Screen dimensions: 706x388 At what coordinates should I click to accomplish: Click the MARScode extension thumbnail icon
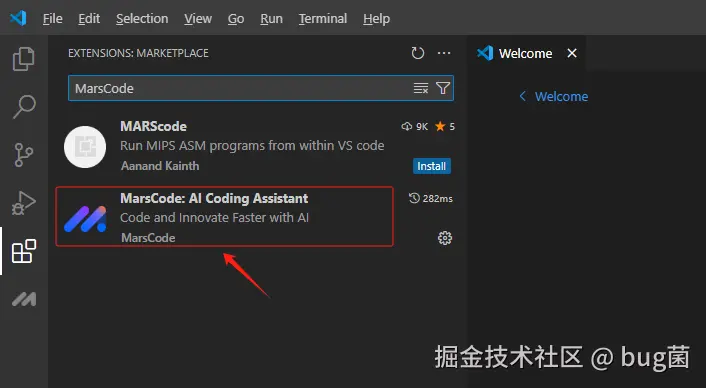85,147
